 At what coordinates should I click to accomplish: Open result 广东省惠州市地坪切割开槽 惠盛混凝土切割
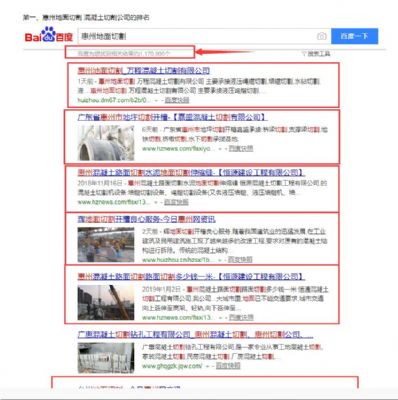pos(172,117)
